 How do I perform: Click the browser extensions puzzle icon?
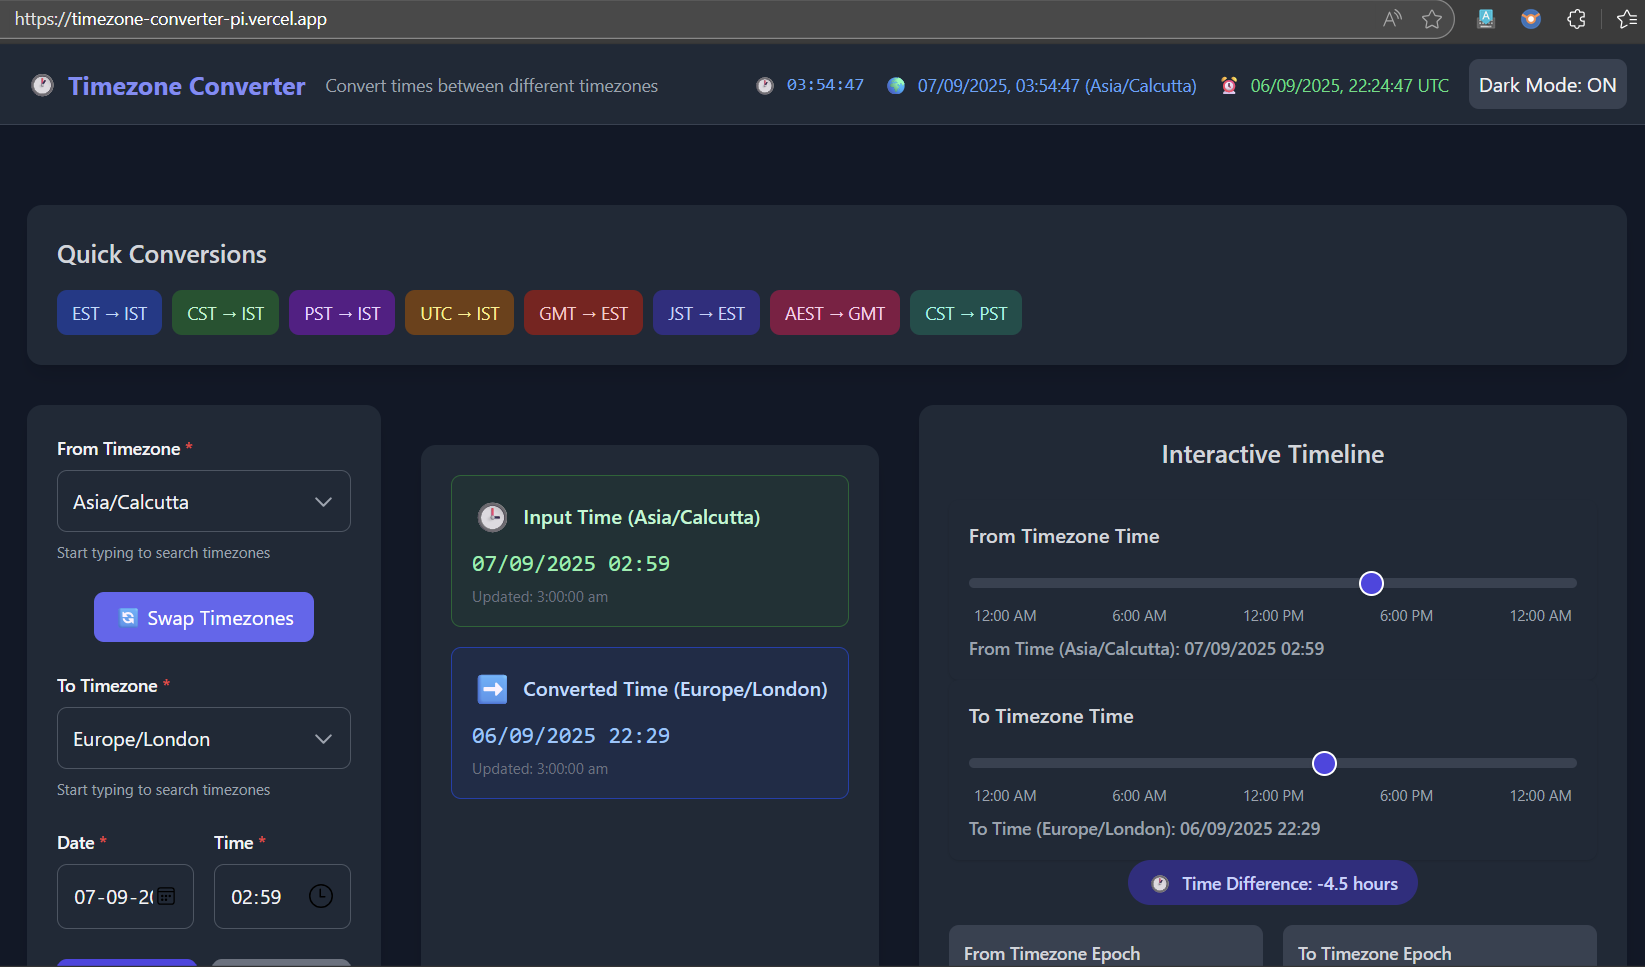[1576, 18]
